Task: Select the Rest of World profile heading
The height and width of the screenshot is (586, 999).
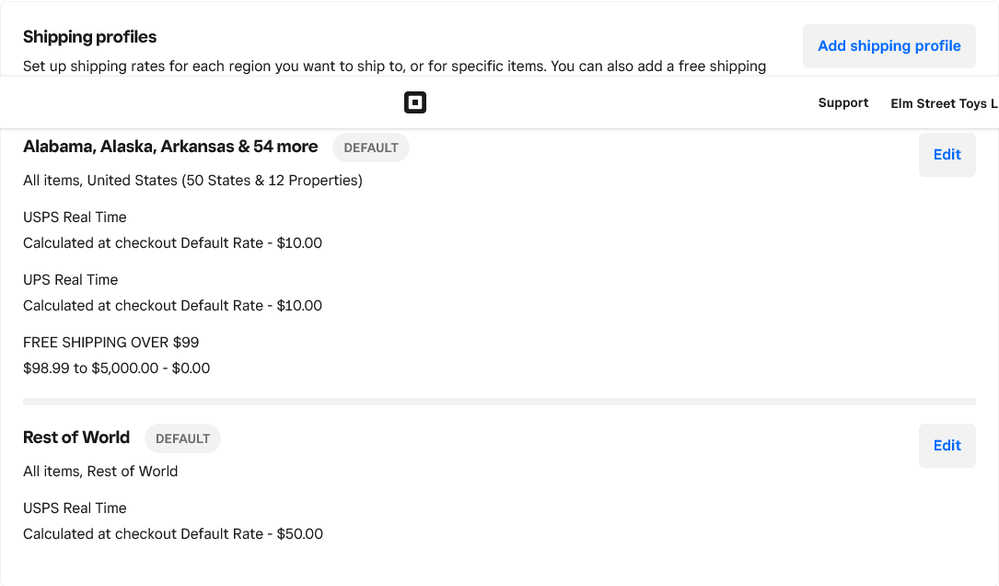Action: coord(76,437)
